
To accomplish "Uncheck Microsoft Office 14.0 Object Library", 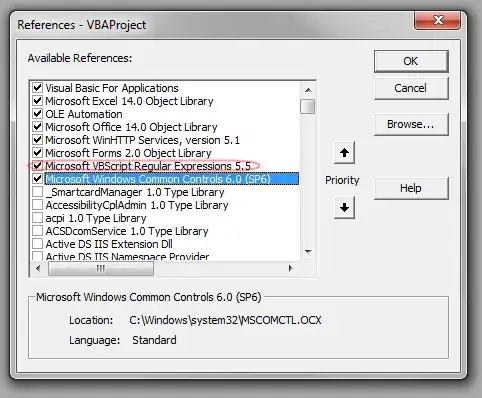I will 37,127.
